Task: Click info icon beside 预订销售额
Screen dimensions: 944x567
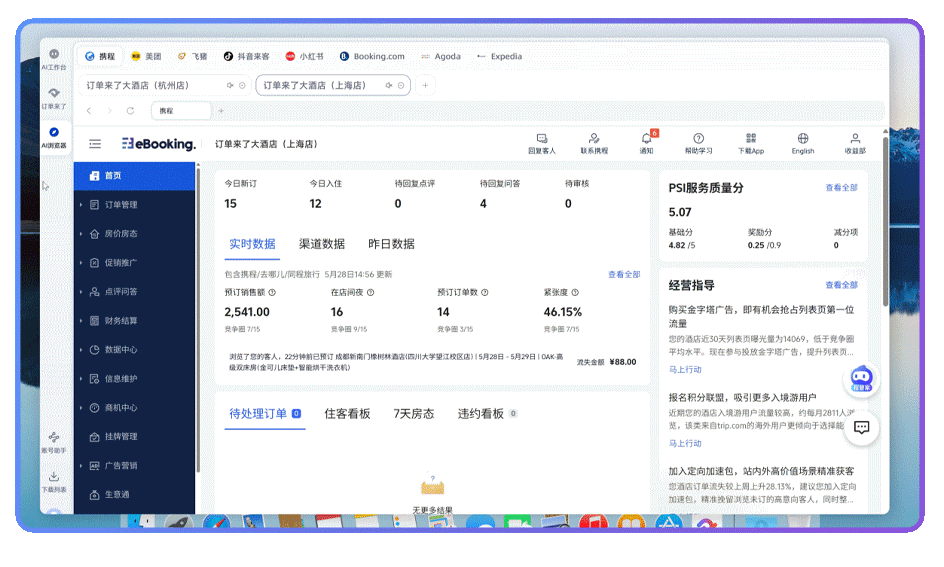Action: (x=272, y=293)
